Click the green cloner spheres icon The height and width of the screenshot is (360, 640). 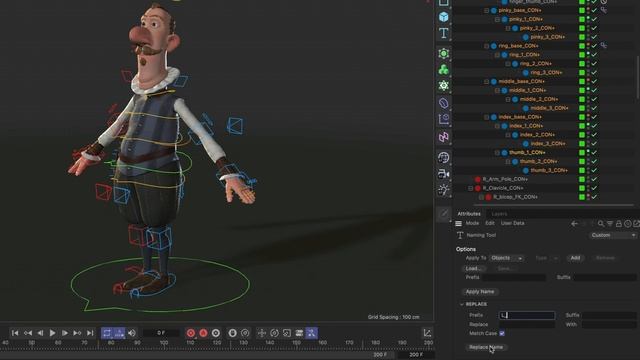click(x=444, y=69)
